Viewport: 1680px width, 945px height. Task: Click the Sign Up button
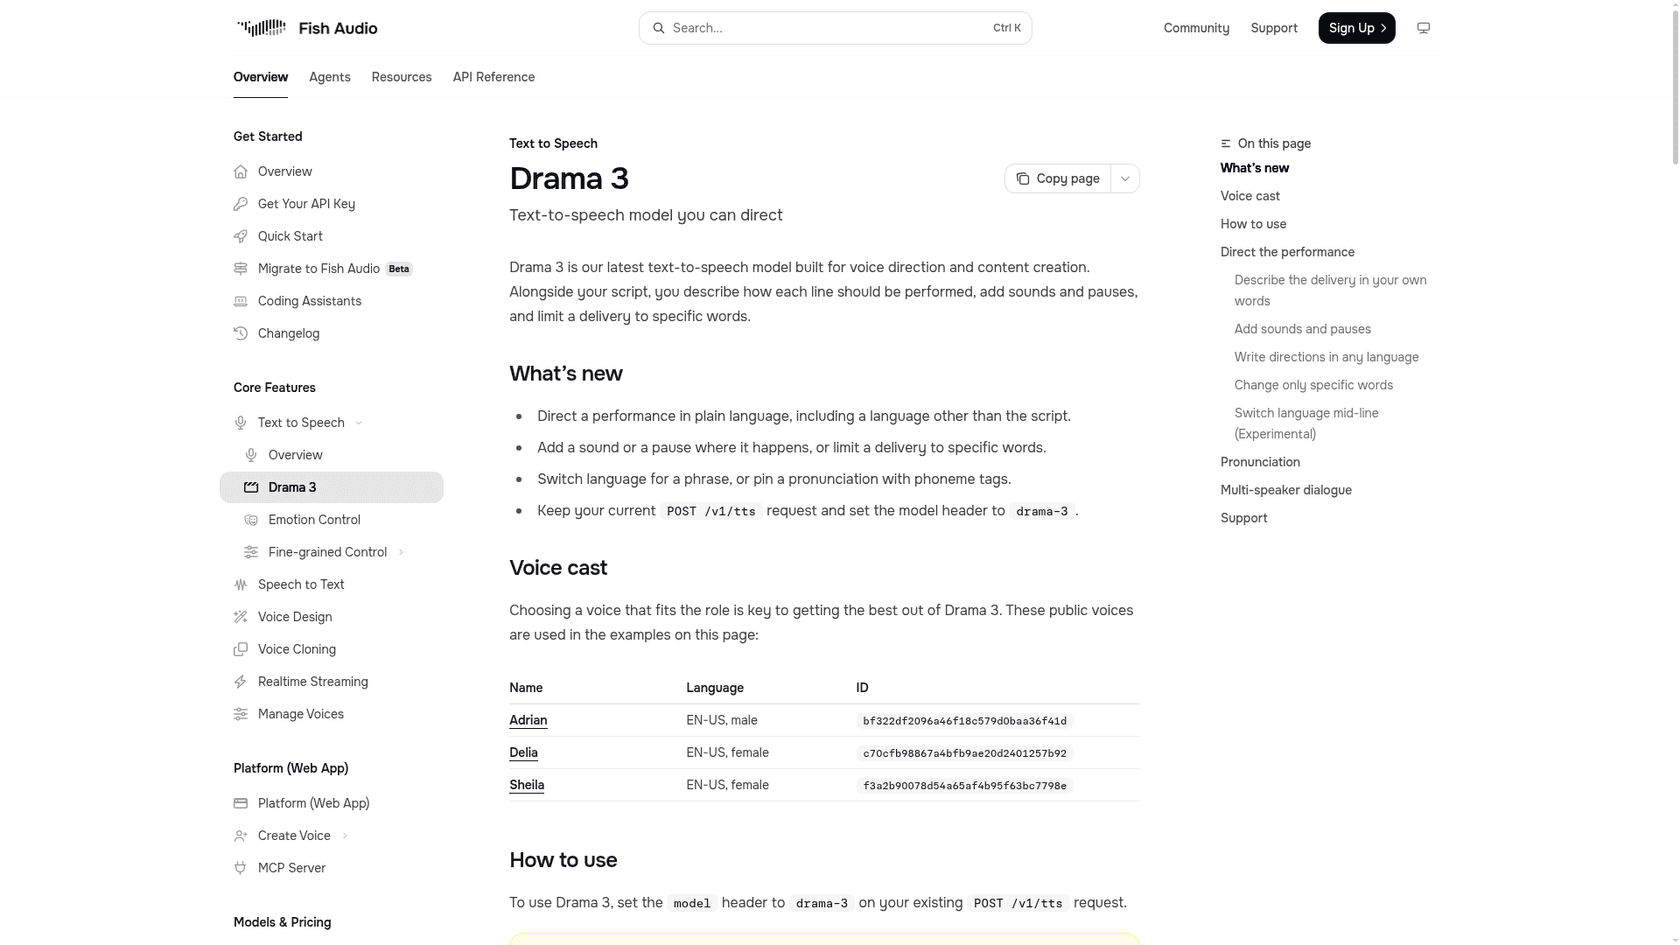[1356, 28]
